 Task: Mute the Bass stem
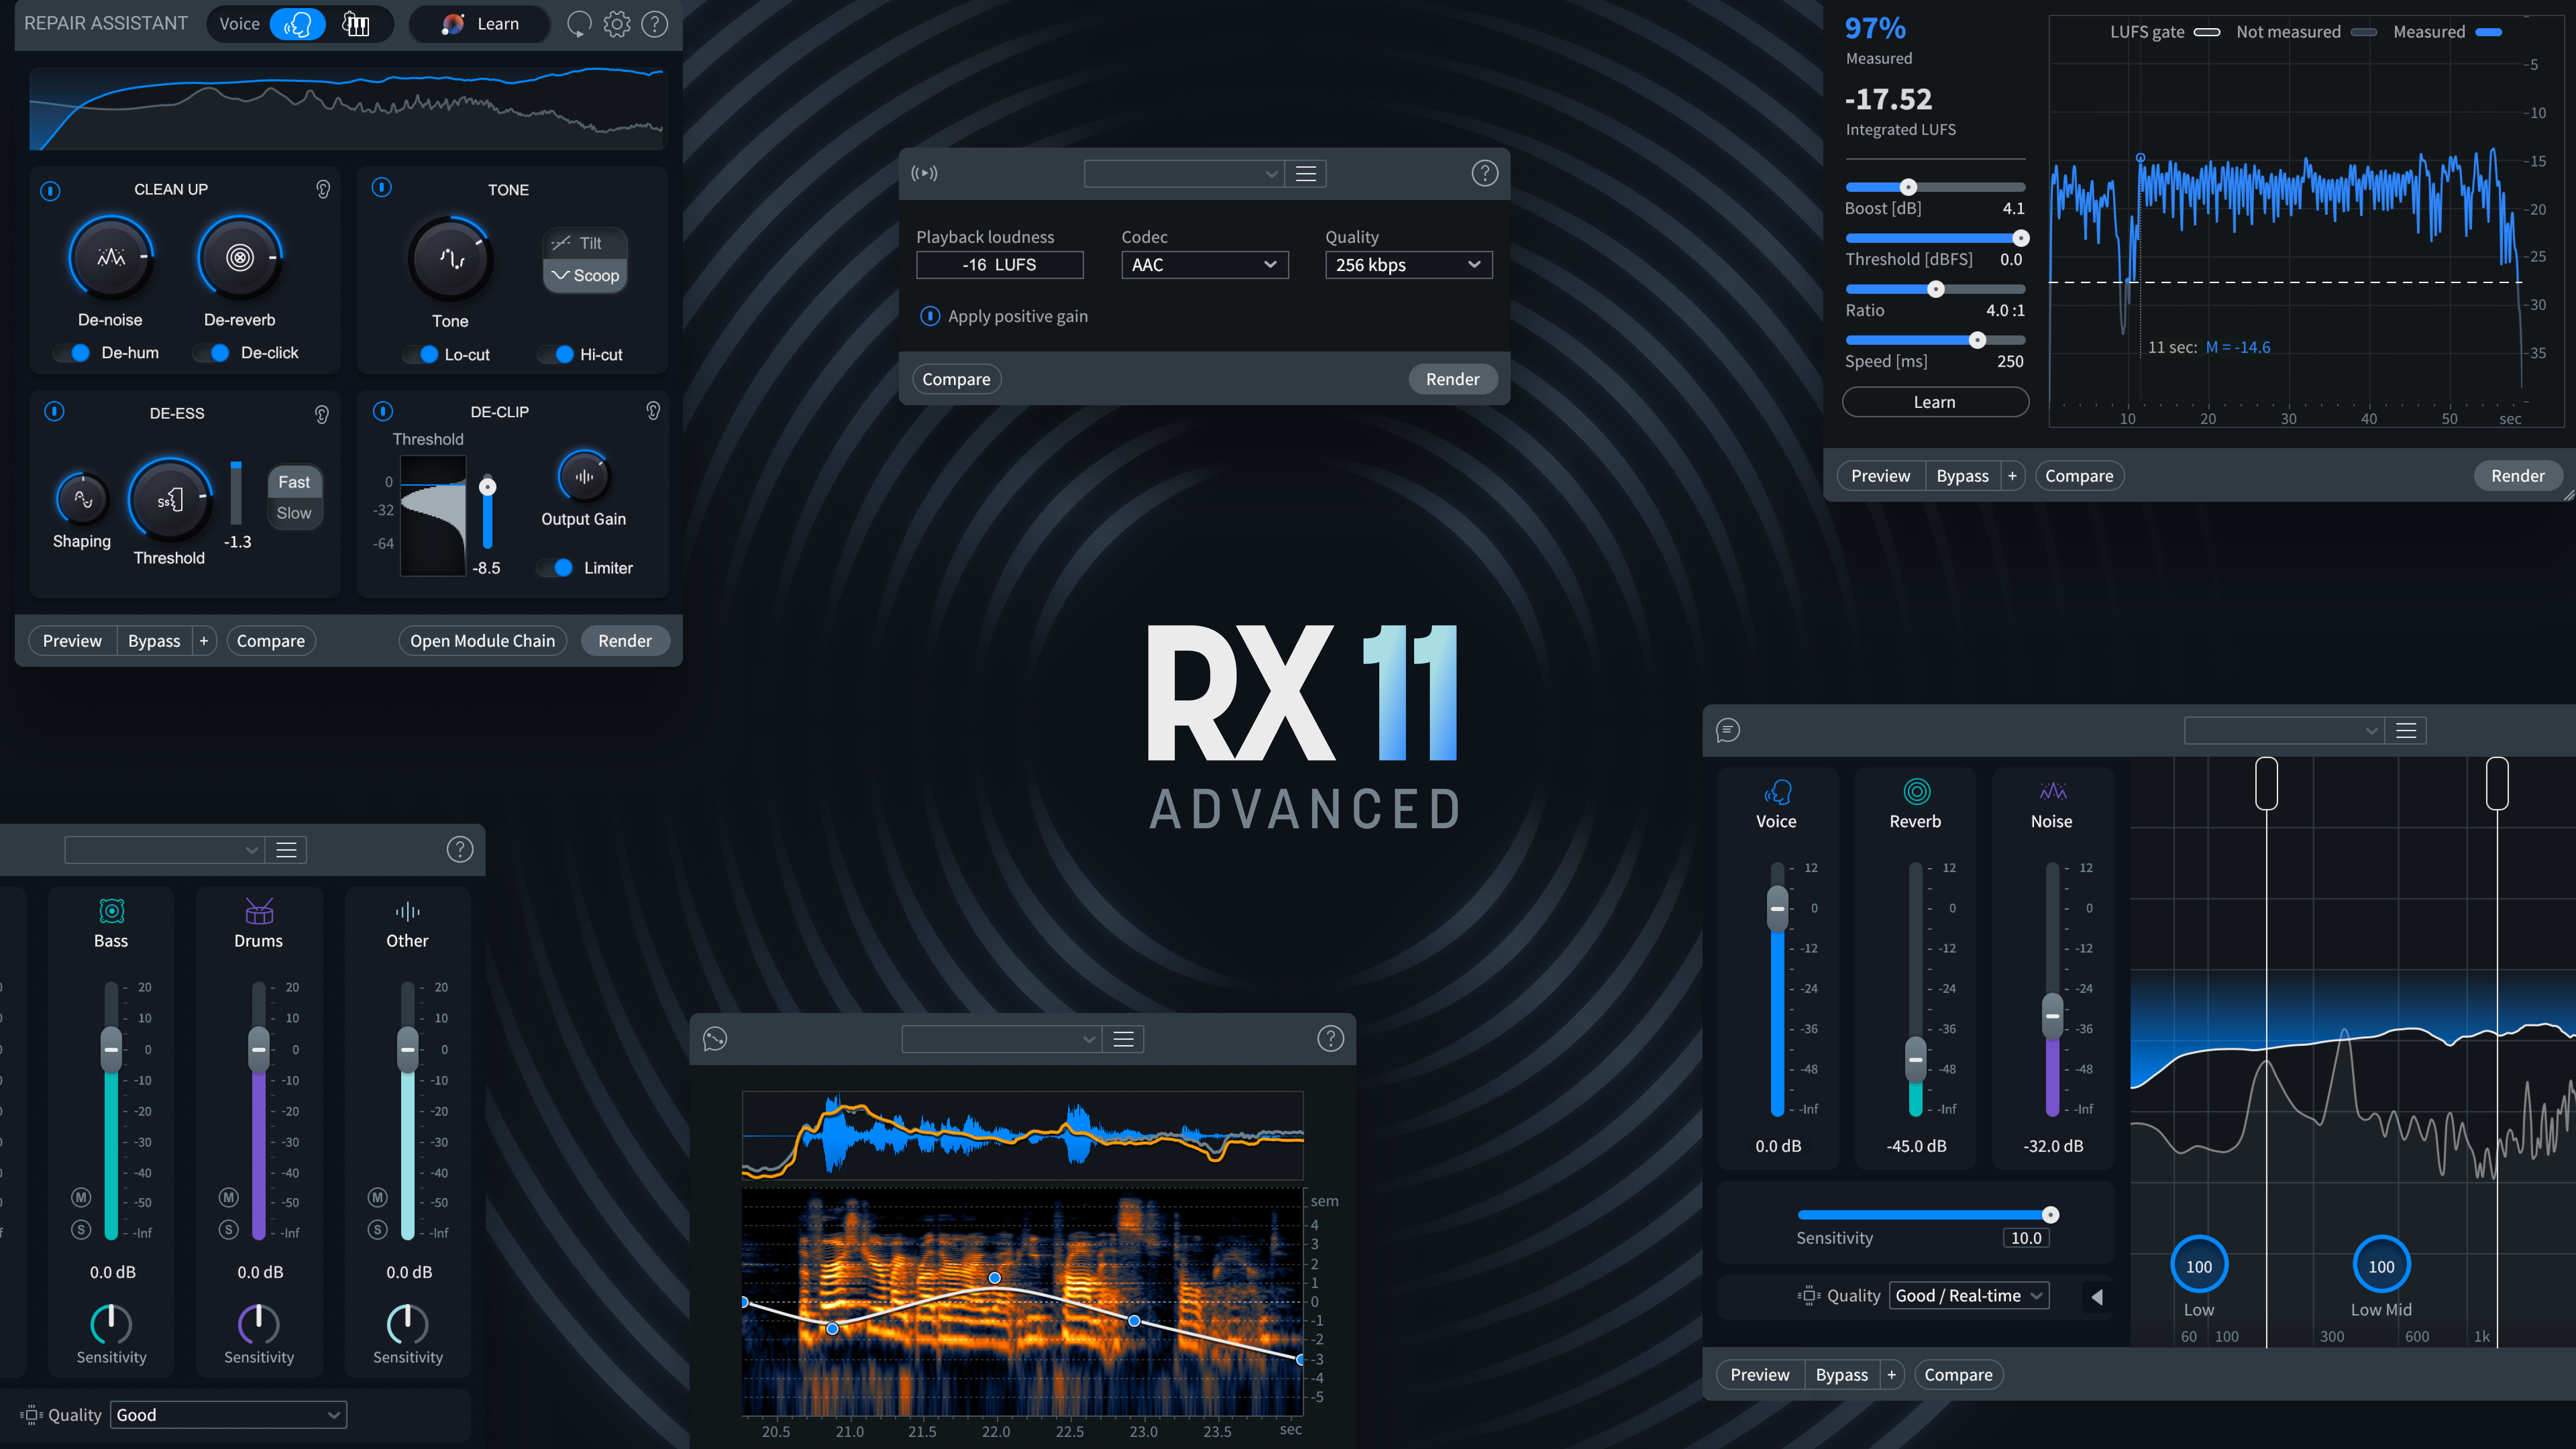[x=81, y=1197]
